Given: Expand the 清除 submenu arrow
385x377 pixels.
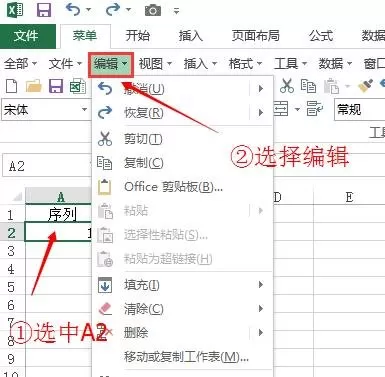Looking at the screenshot, I should point(261,309).
